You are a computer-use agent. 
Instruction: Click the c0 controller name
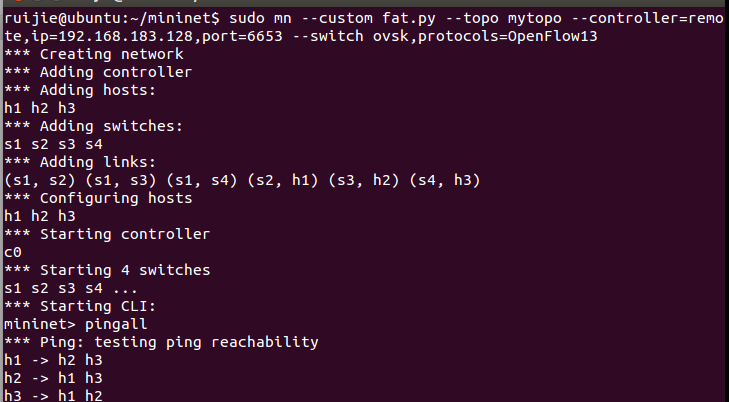[x=13, y=252]
